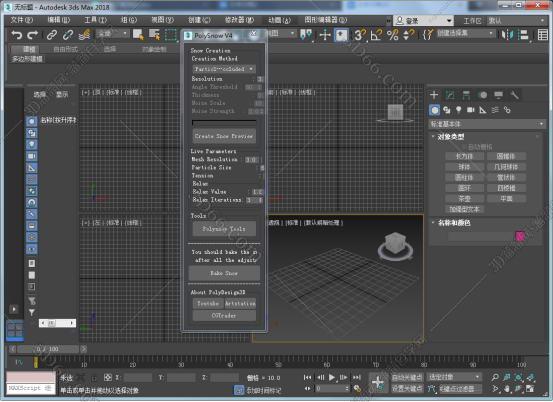553x402 pixels.
Task: Toggle the Angle Snap icon
Action: tap(376, 35)
